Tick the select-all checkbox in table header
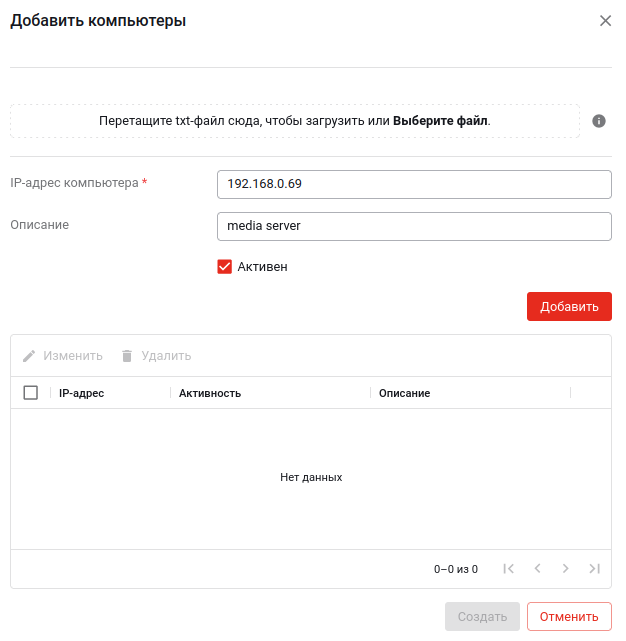Viewport: 626px width, 641px height. click(x=31, y=393)
